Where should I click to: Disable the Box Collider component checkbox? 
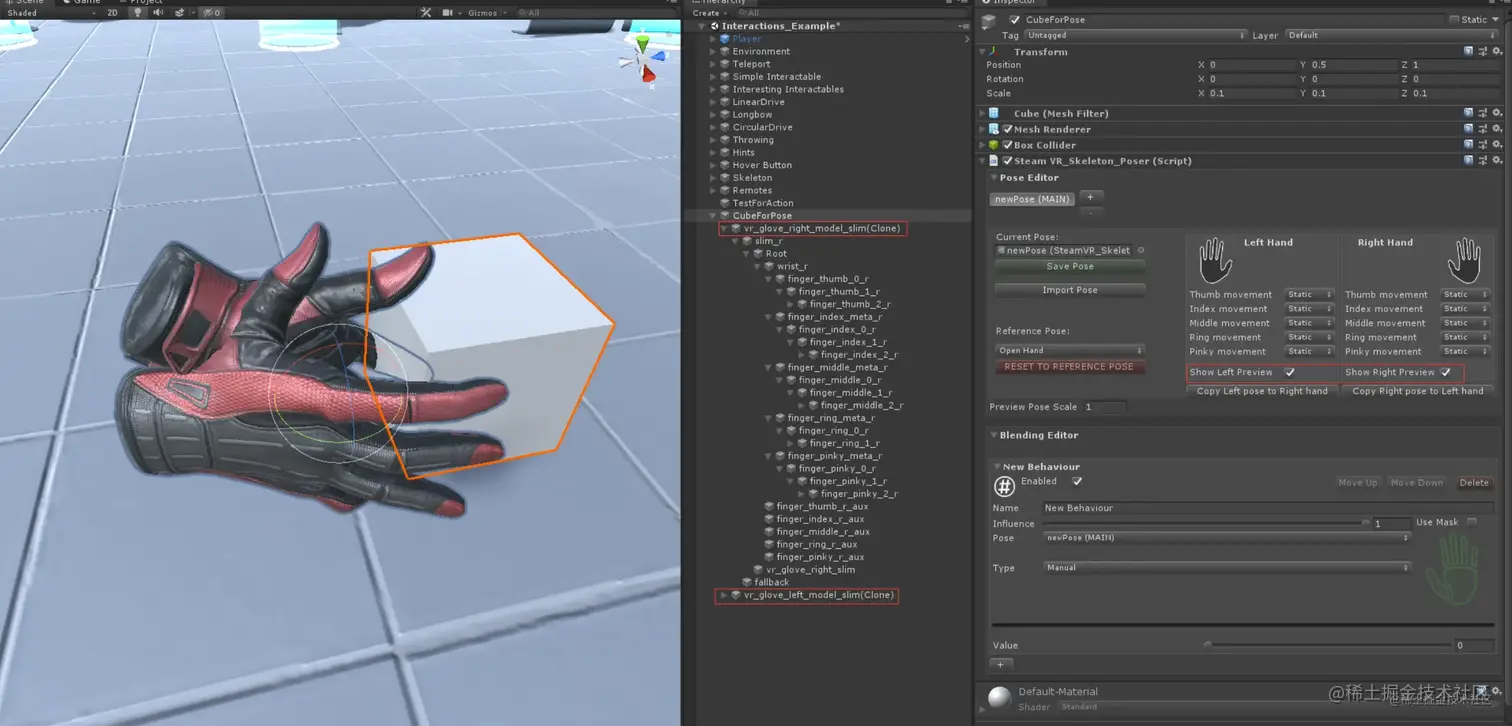(1008, 145)
